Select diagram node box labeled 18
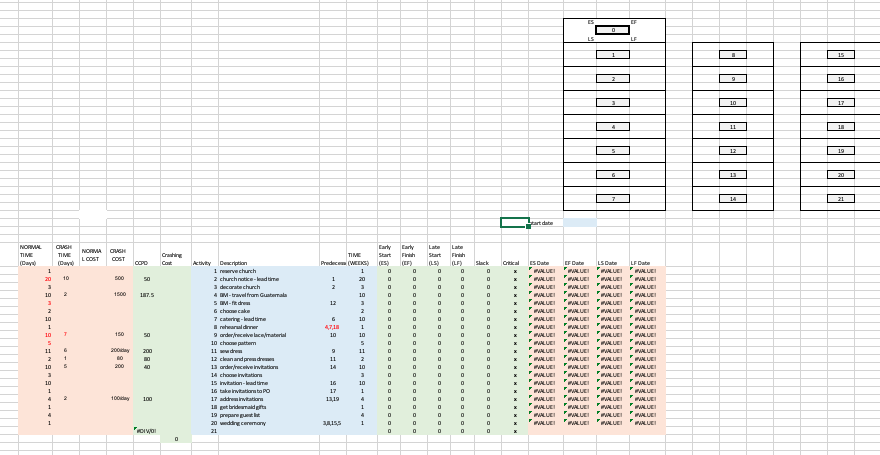This screenshot has width=880, height=455. coord(841,127)
